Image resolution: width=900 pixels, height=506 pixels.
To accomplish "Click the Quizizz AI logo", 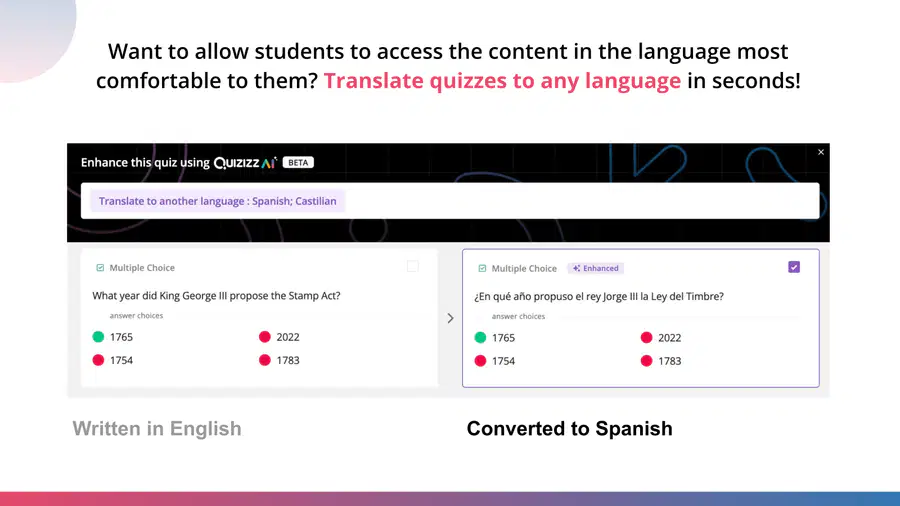I will (245, 163).
